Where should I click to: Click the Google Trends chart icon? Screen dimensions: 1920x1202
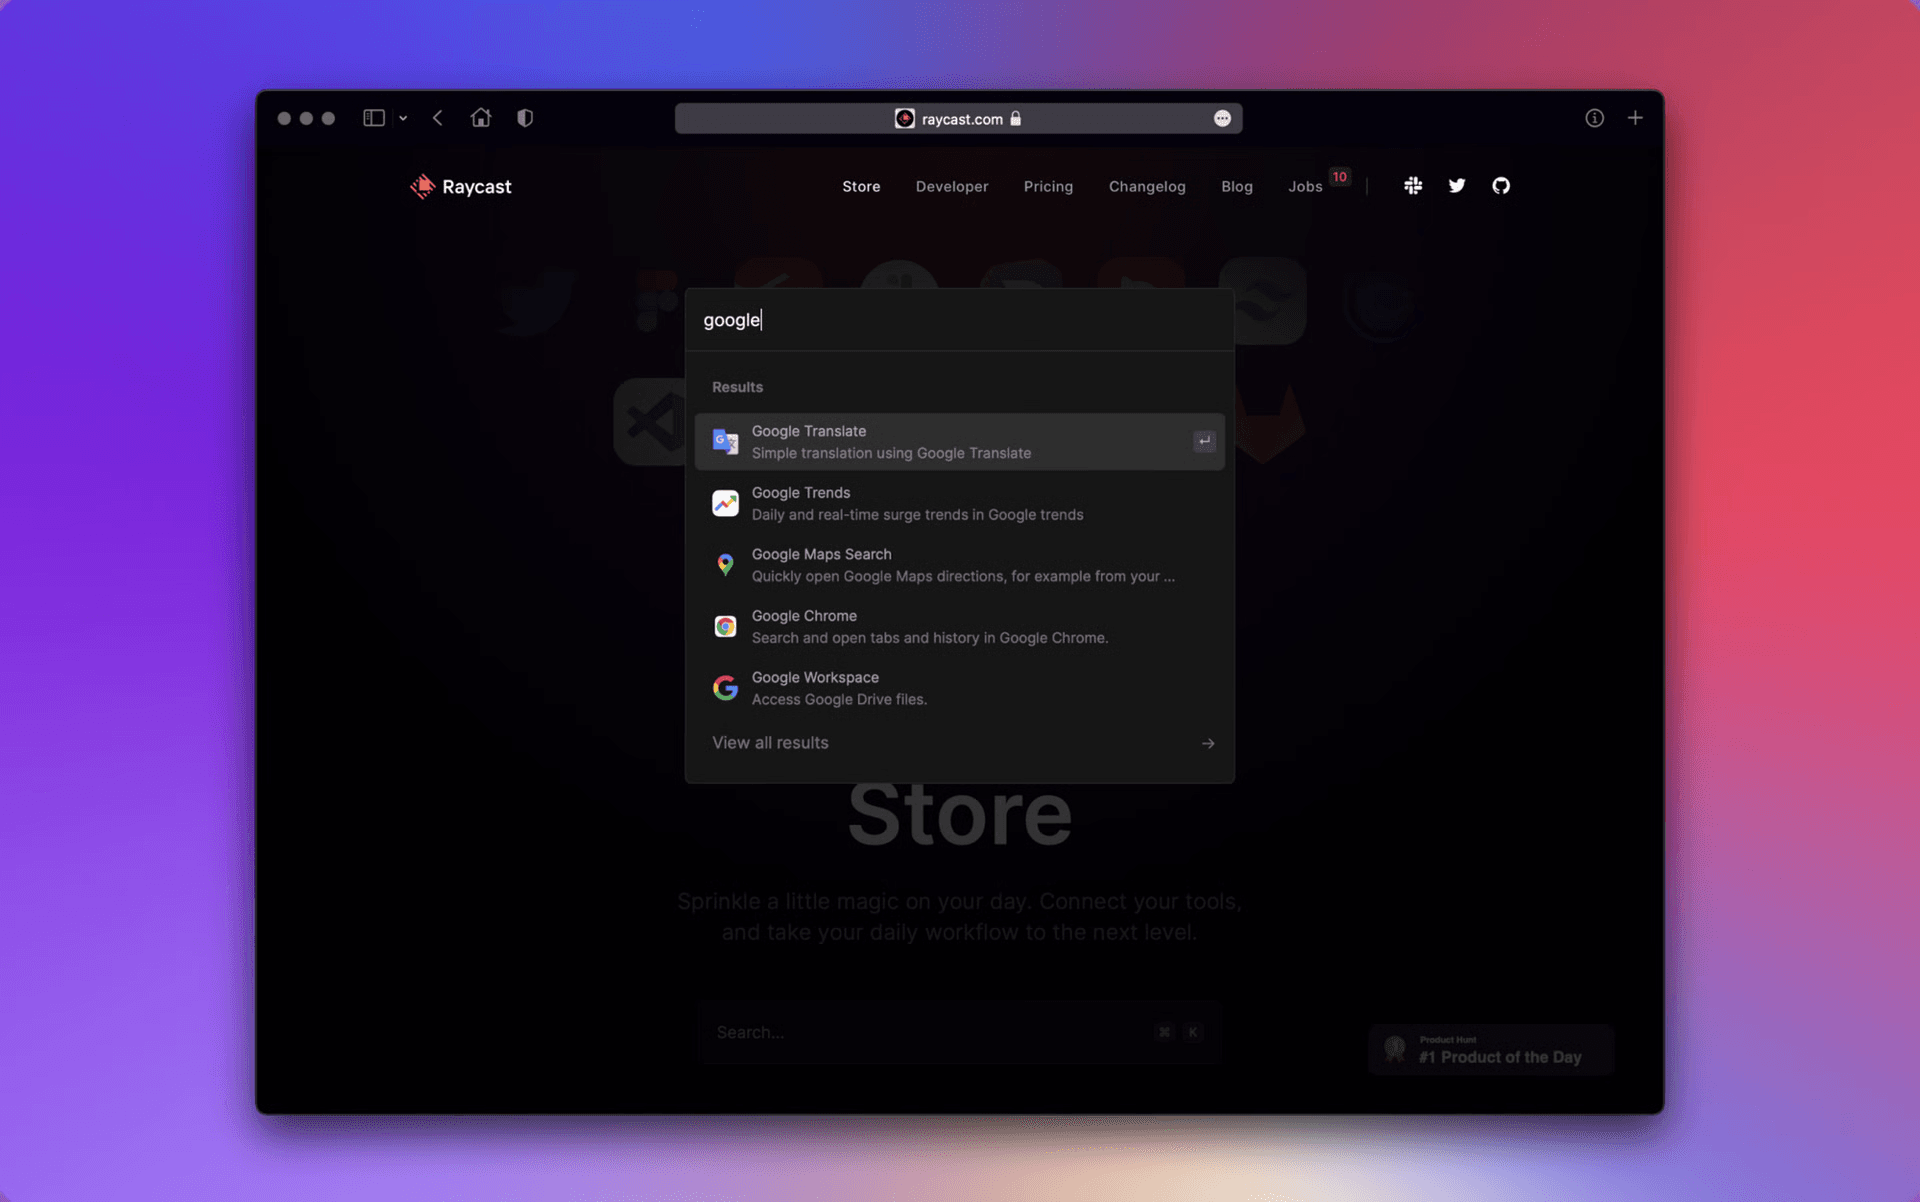[x=726, y=502]
